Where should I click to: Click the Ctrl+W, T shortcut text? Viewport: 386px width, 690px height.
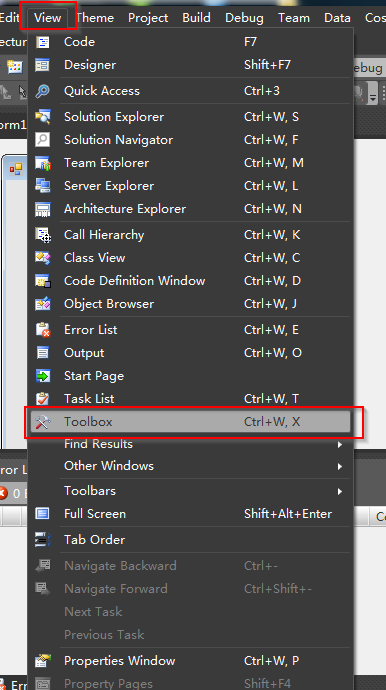tap(271, 399)
